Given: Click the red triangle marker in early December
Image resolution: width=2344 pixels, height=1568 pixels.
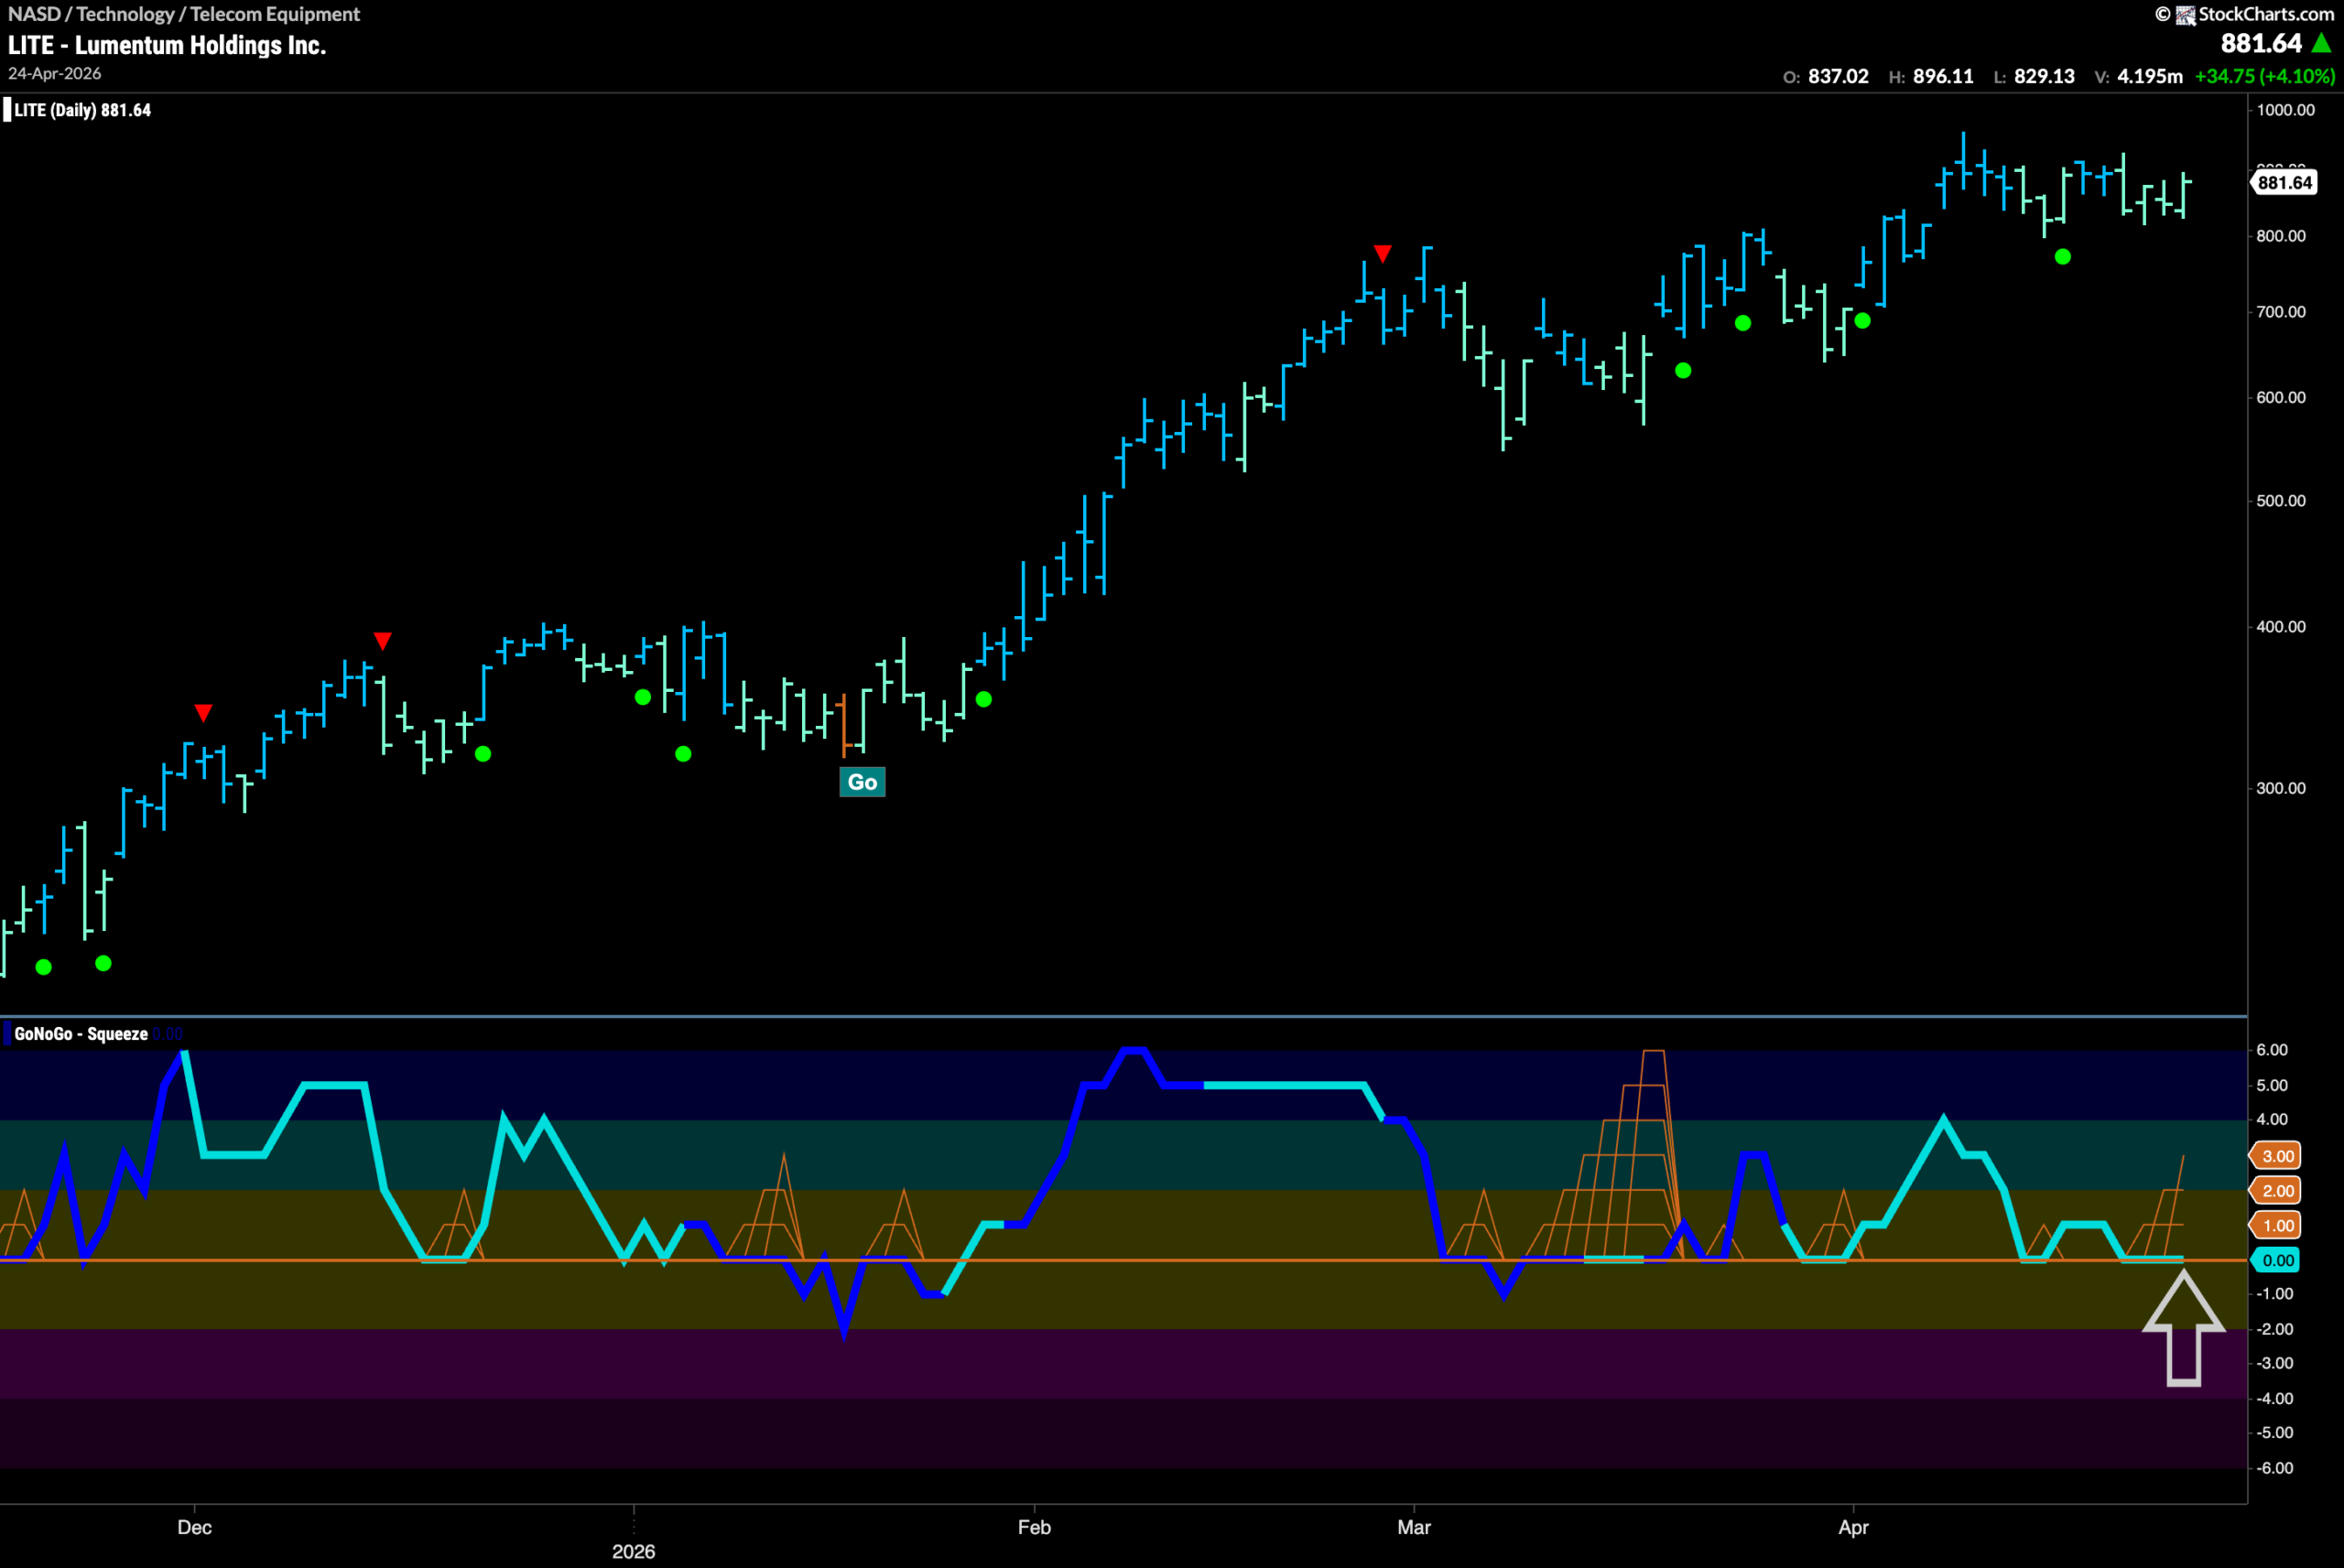Looking at the screenshot, I should tap(203, 713).
